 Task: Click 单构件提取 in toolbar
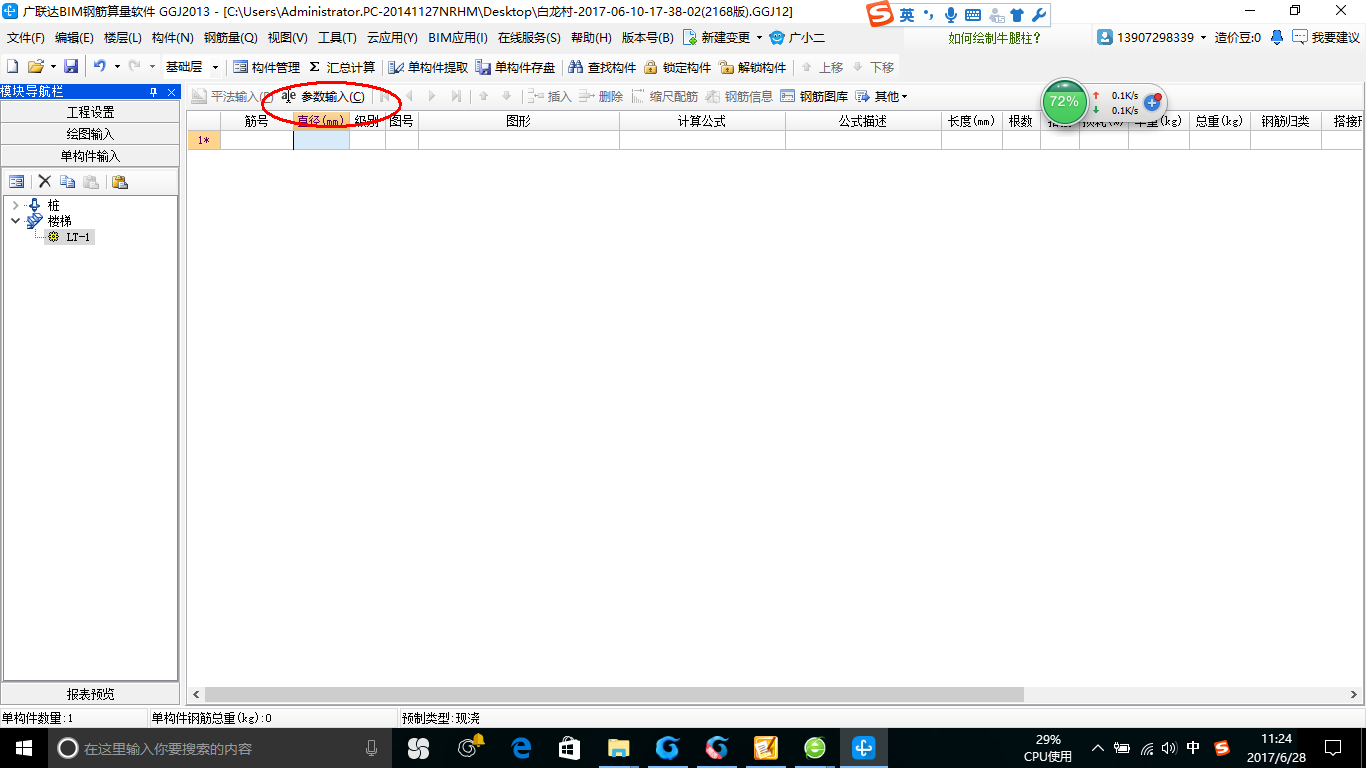(x=429, y=67)
